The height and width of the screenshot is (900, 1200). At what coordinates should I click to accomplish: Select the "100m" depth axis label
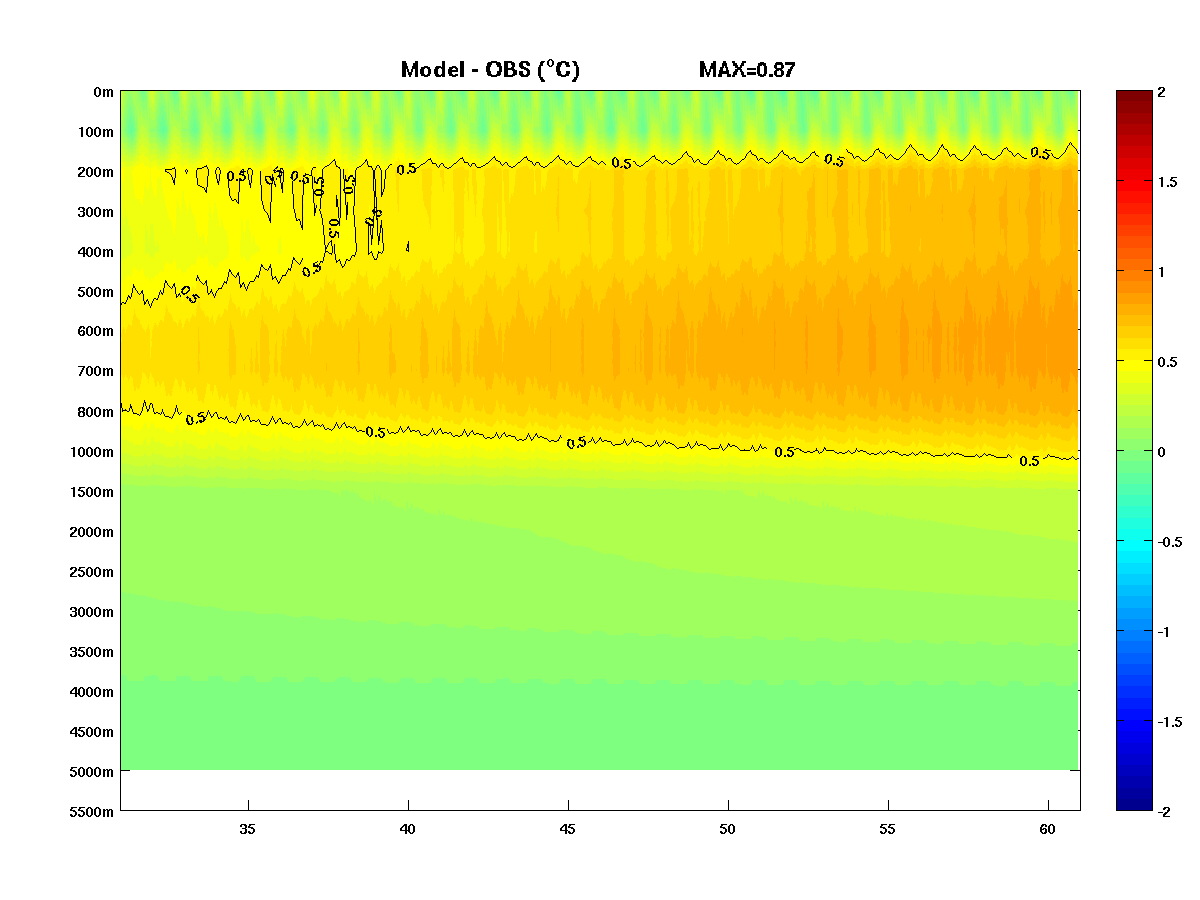tap(96, 132)
